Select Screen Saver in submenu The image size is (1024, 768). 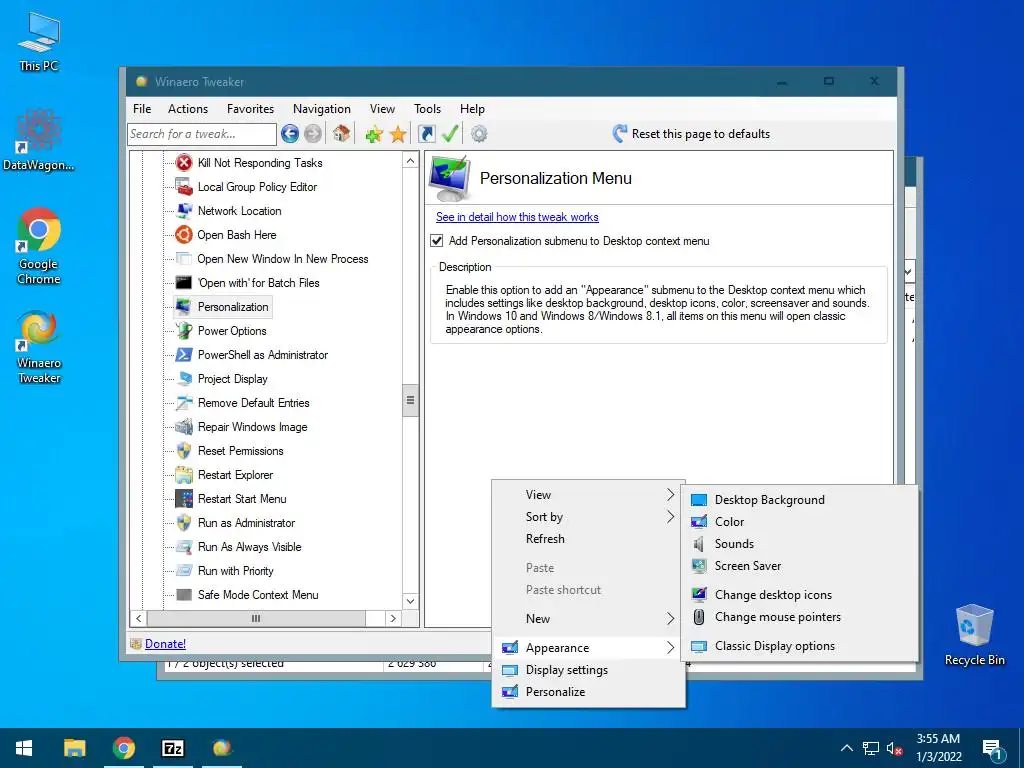(799, 566)
